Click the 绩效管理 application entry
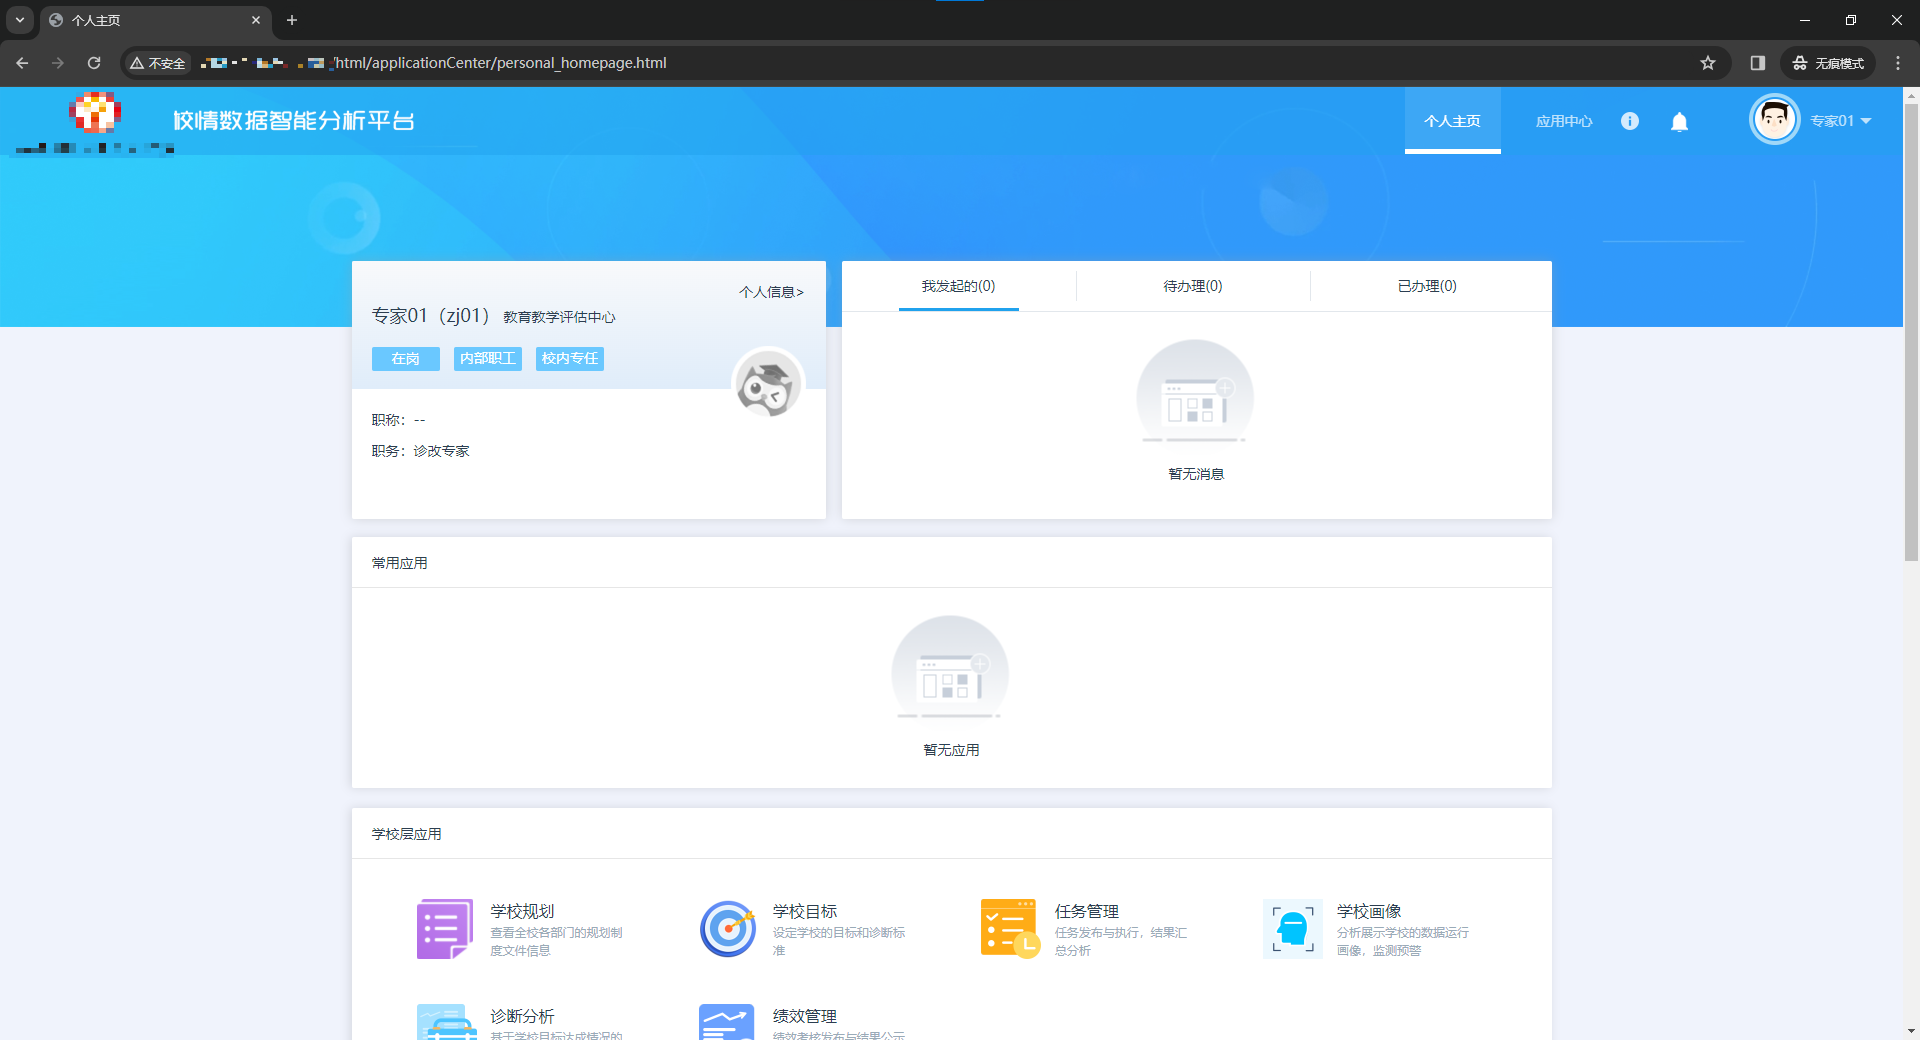Viewport: 1920px width, 1040px height. (x=804, y=1016)
